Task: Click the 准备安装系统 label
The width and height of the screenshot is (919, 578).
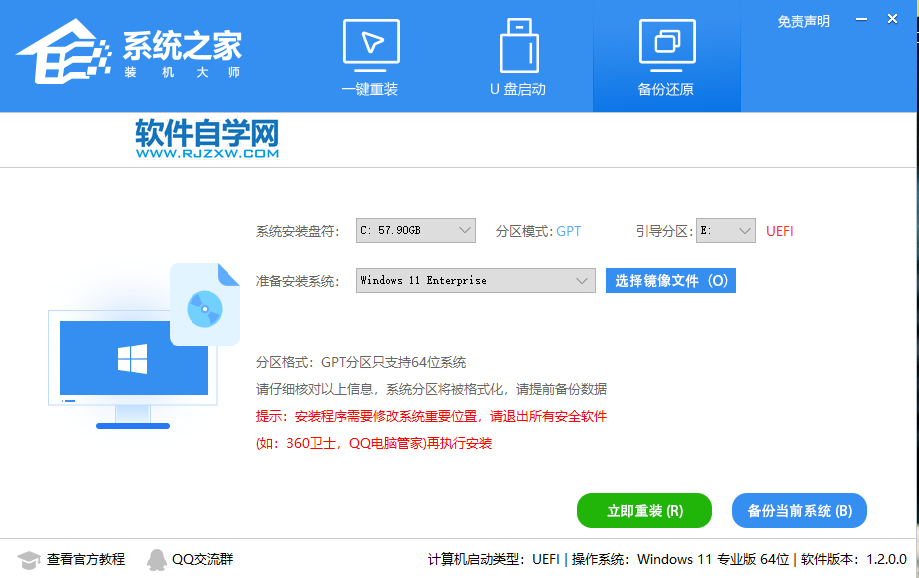Action: pyautogui.click(x=298, y=281)
